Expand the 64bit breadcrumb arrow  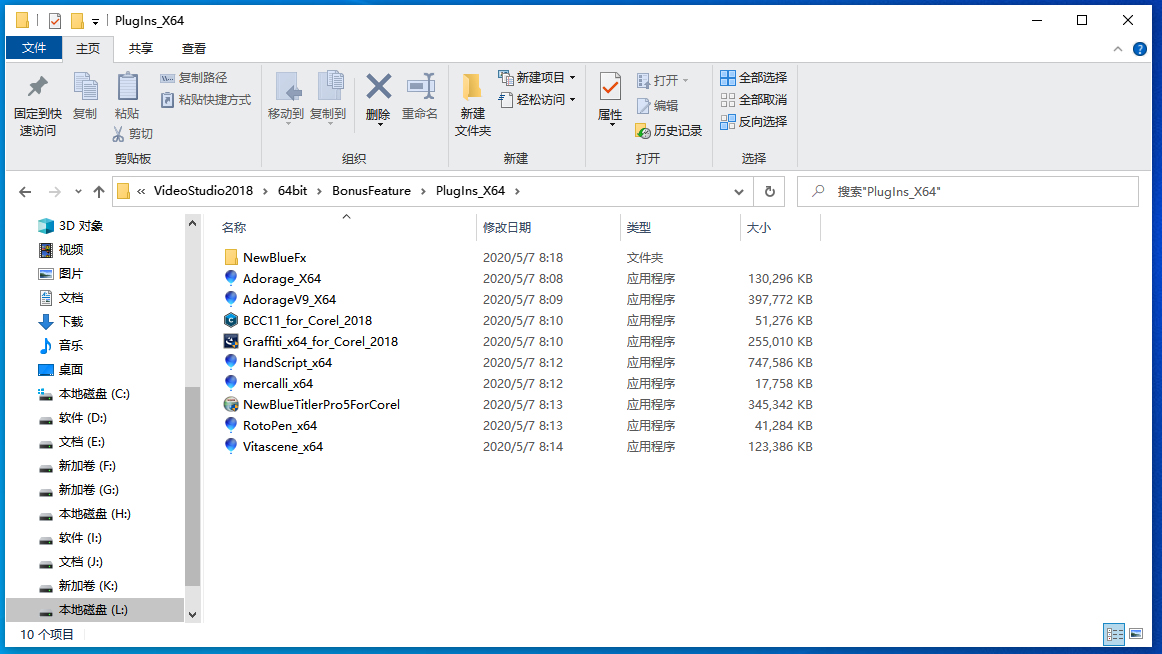319,191
